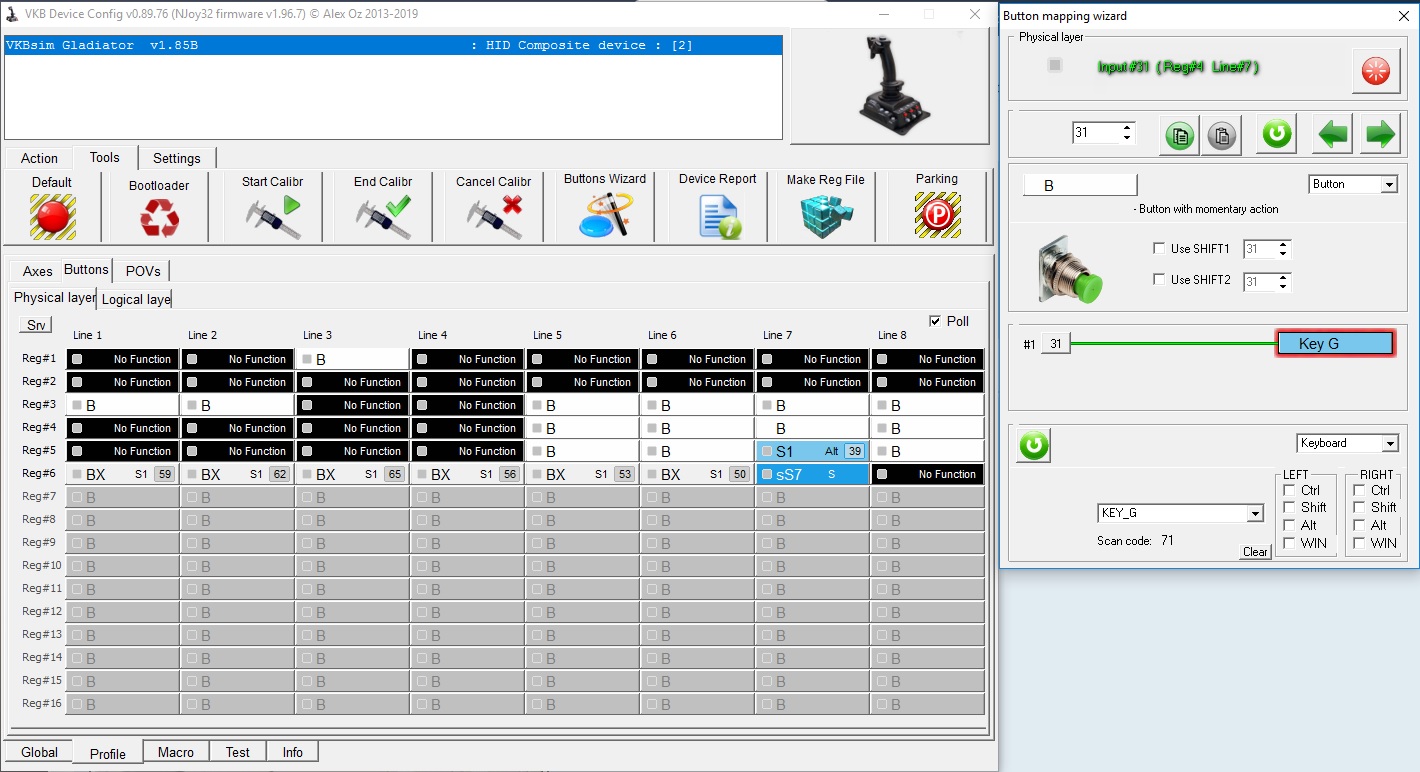Check RIGHT WIN modifier

pos(1359,543)
